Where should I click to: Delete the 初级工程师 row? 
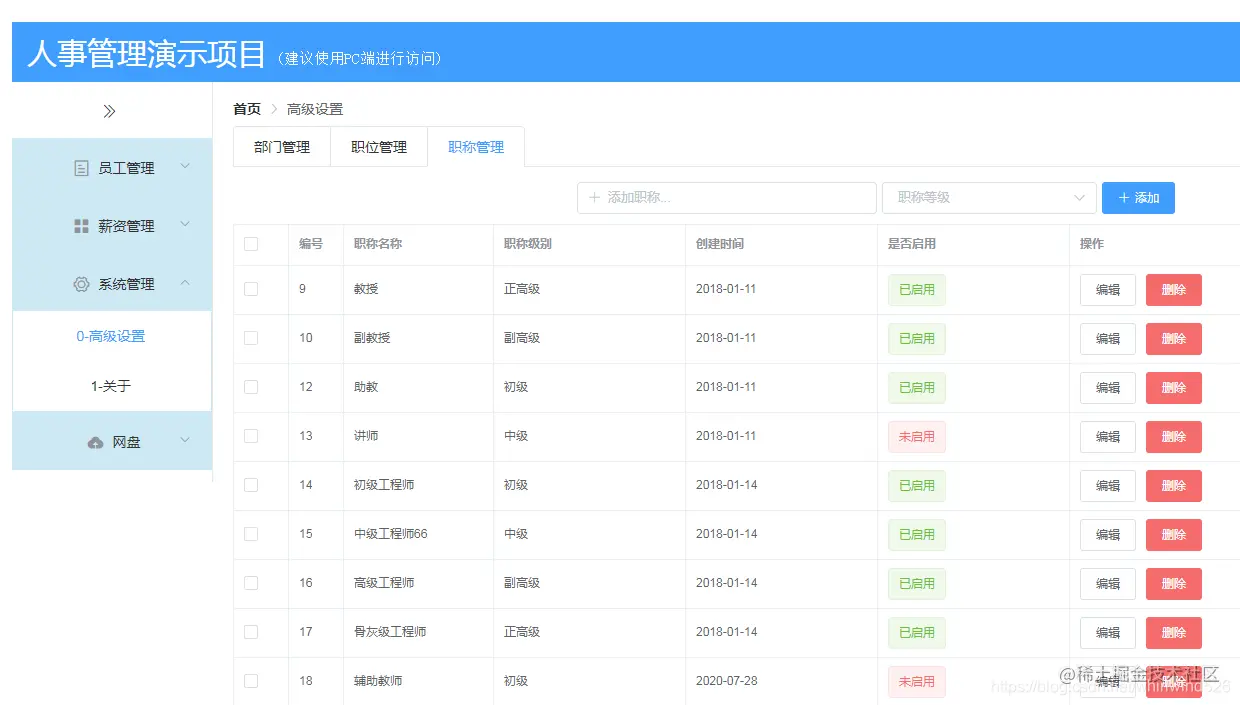1174,486
